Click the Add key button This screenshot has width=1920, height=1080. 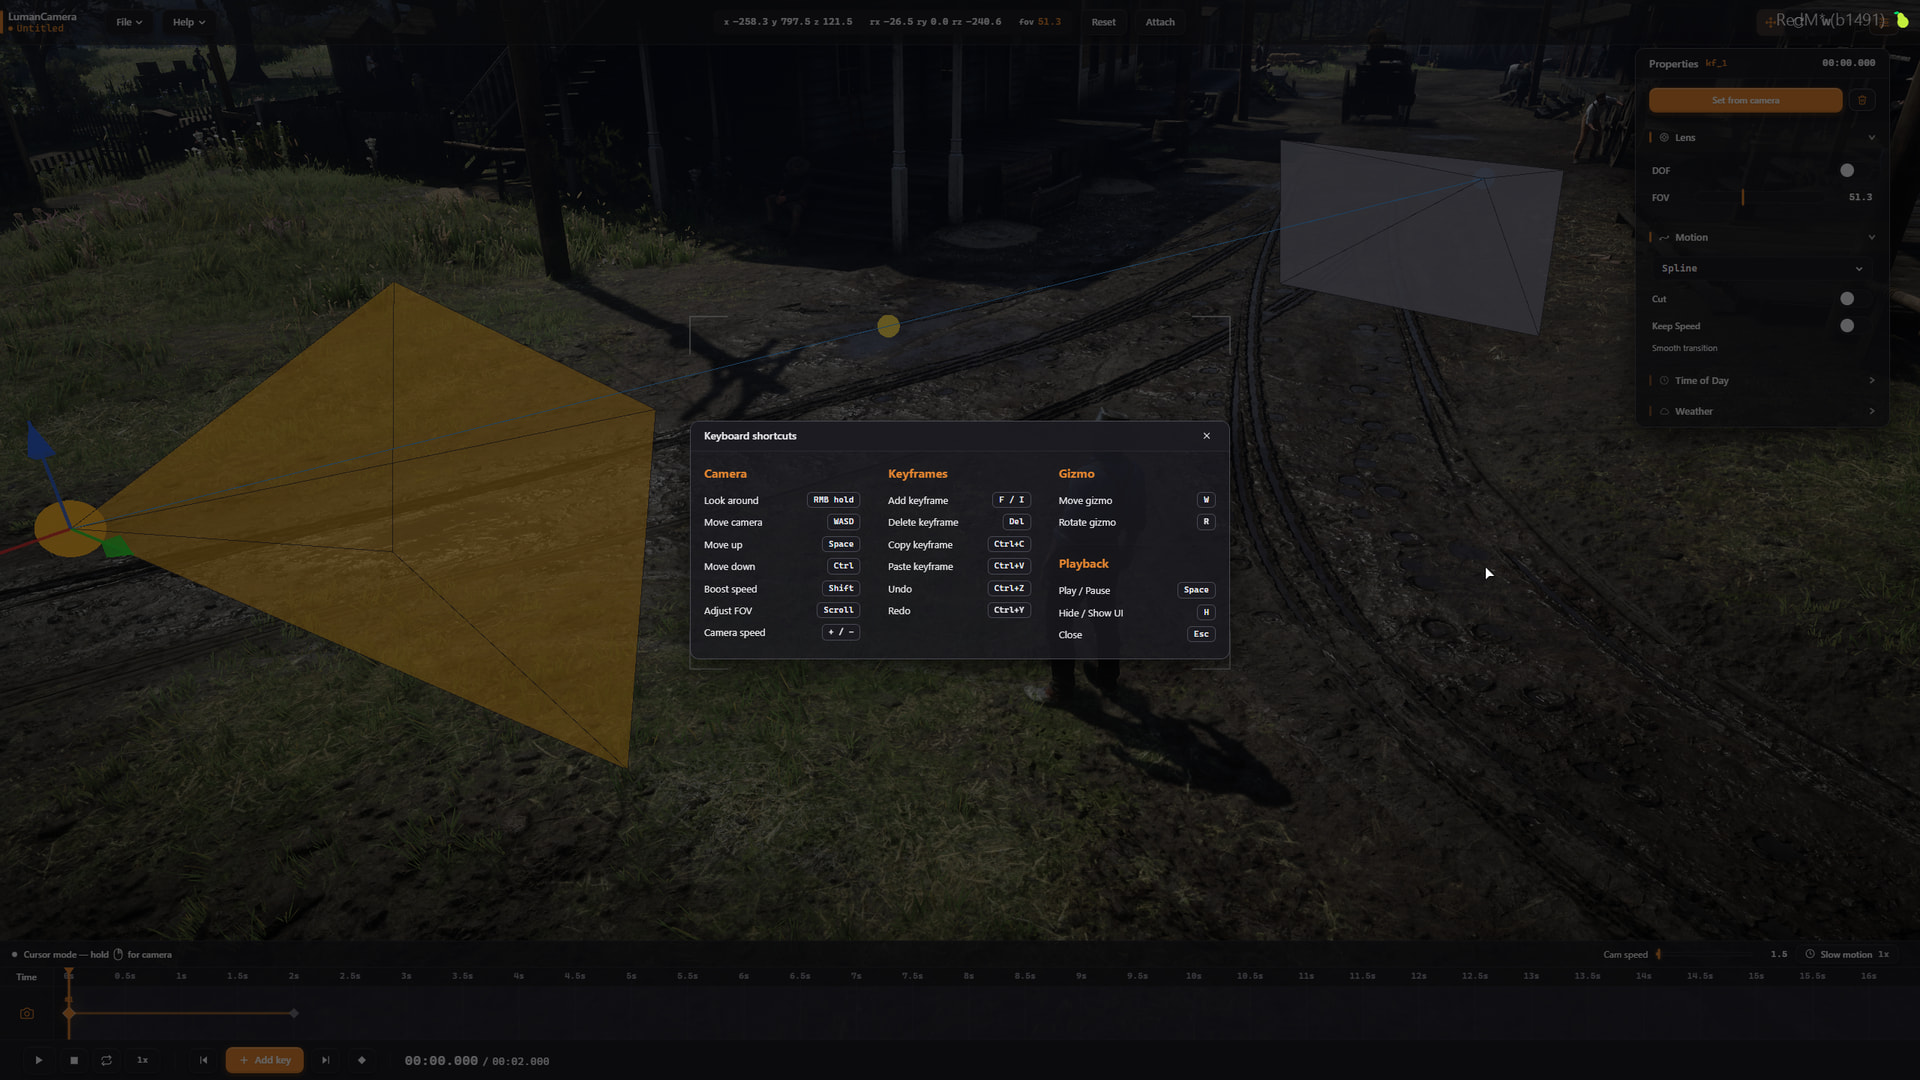[x=265, y=1060]
